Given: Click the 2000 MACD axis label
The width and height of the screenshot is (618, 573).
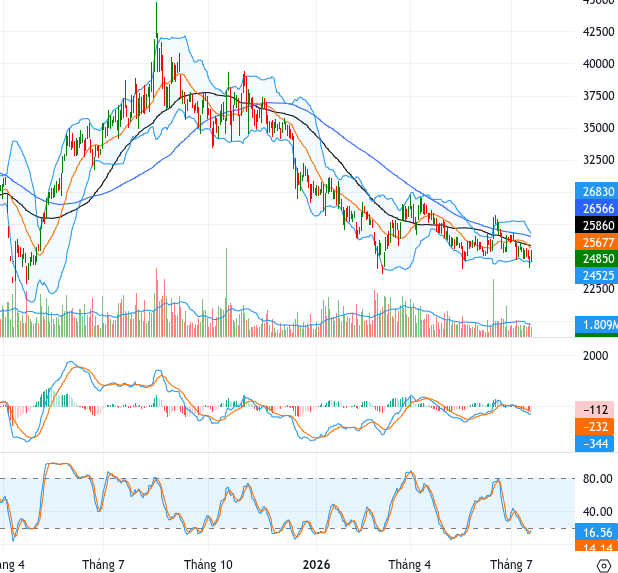Looking at the screenshot, I should click(x=596, y=356).
